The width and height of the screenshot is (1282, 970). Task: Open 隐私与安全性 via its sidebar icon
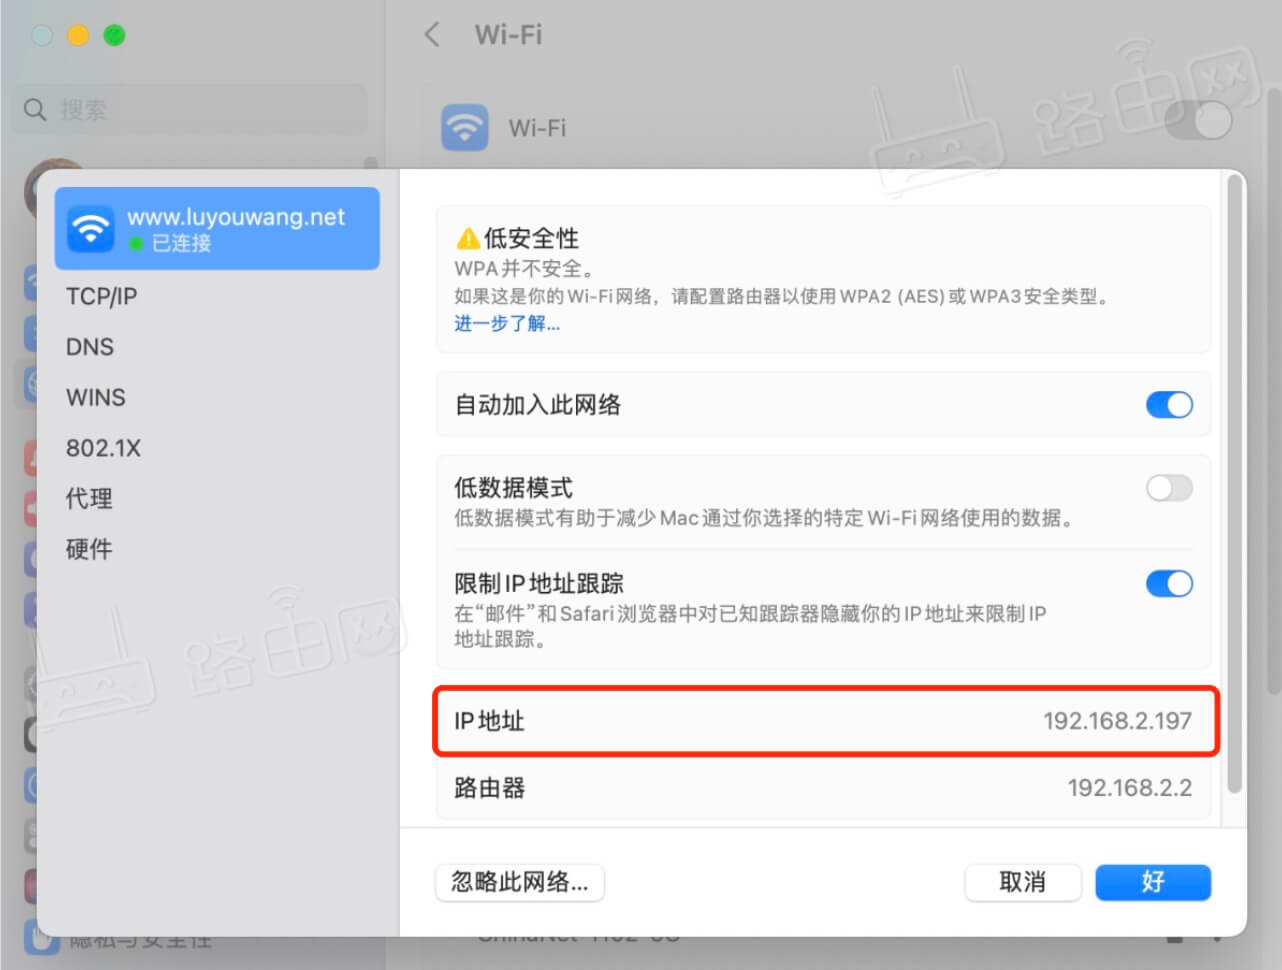pyautogui.click(x=40, y=938)
